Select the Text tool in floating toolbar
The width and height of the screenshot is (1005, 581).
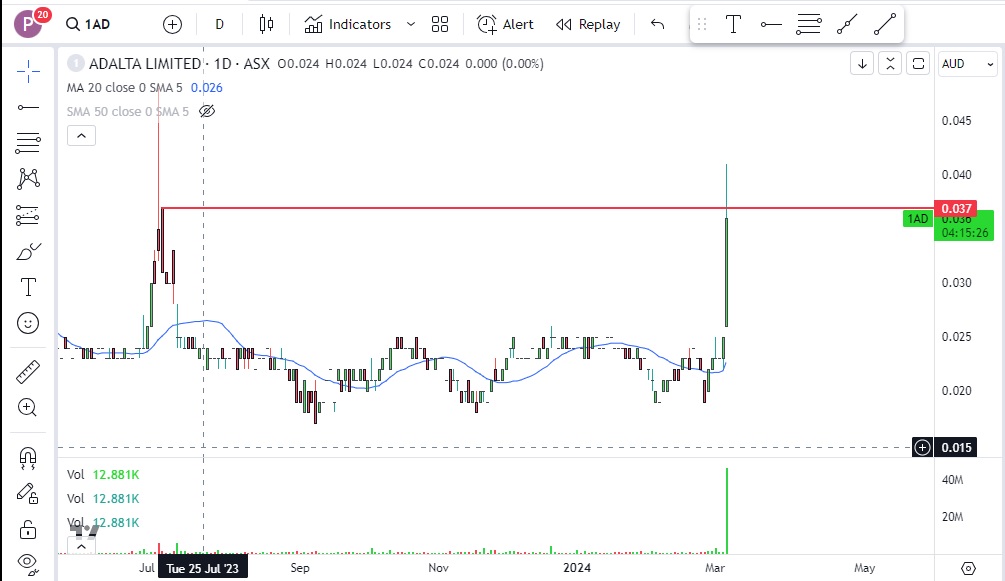(733, 24)
